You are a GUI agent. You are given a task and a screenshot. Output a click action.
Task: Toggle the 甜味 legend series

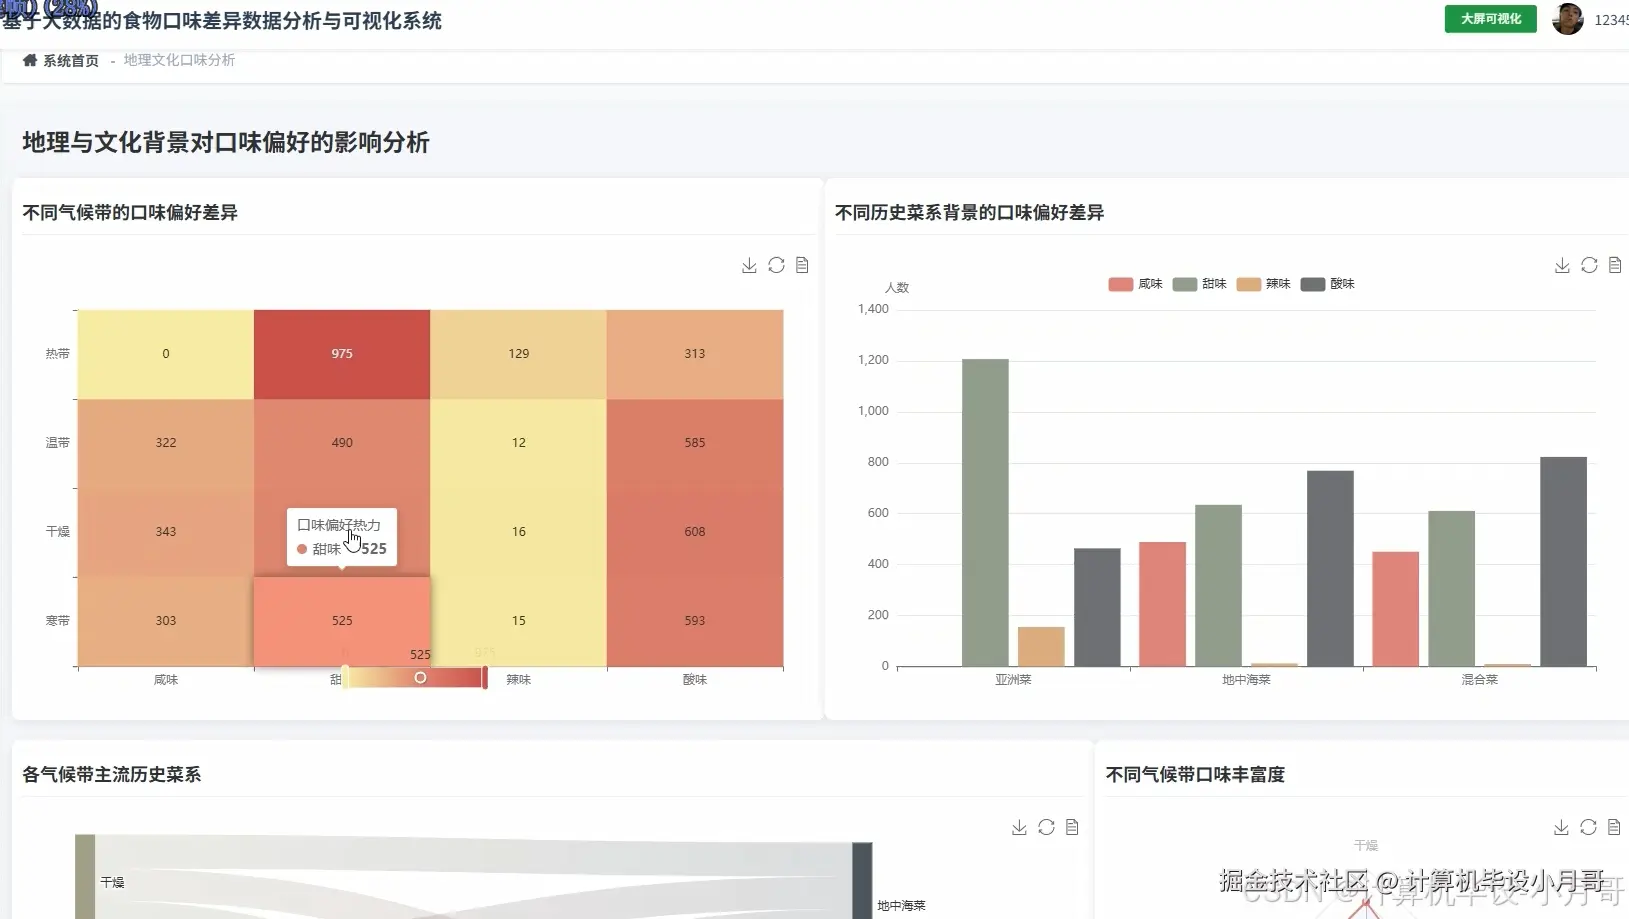pos(1199,284)
